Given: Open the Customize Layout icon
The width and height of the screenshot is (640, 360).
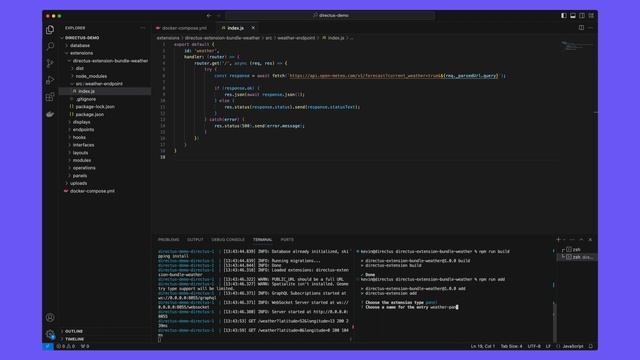Looking at the screenshot, I should click(x=591, y=16).
